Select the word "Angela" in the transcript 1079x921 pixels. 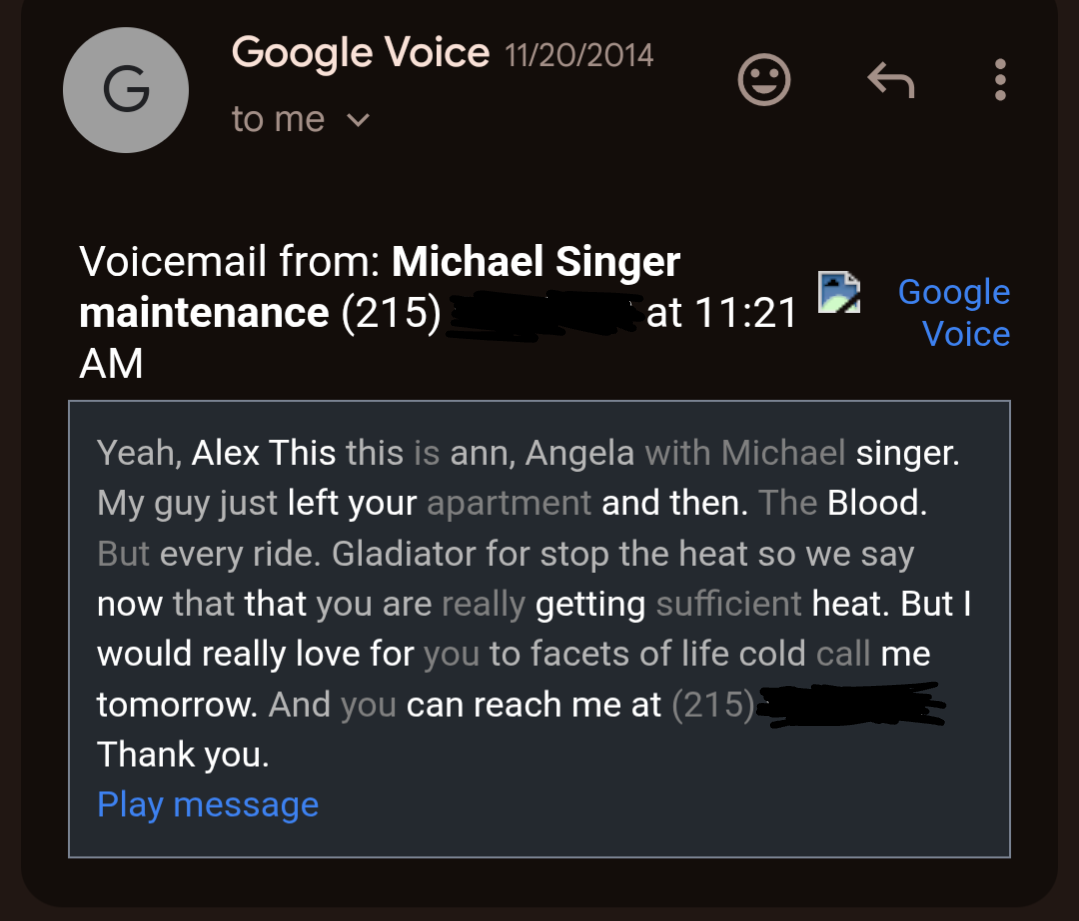coord(580,453)
